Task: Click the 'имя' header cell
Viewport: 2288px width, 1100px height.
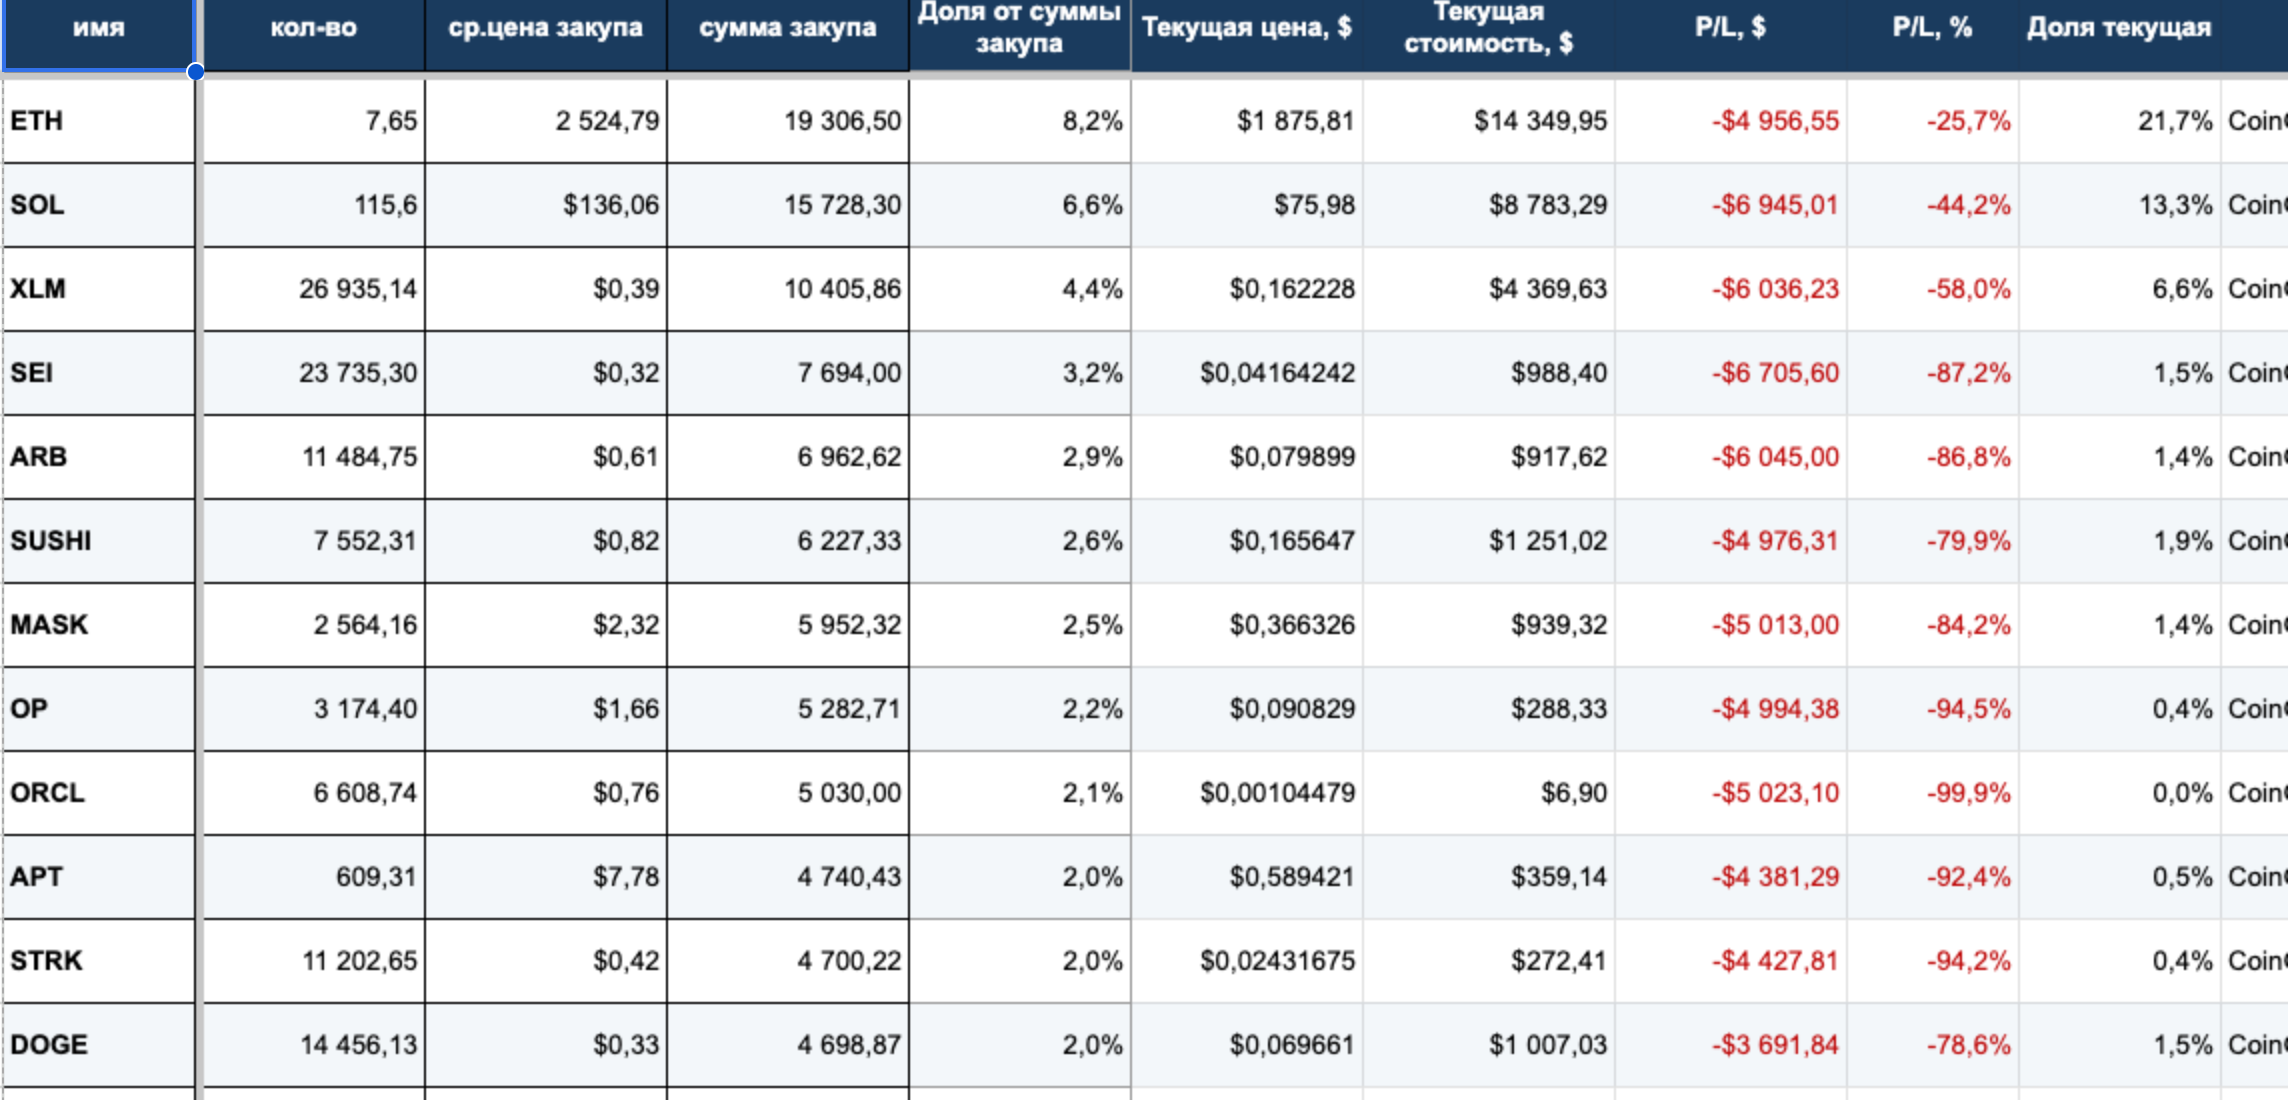Action: (99, 34)
